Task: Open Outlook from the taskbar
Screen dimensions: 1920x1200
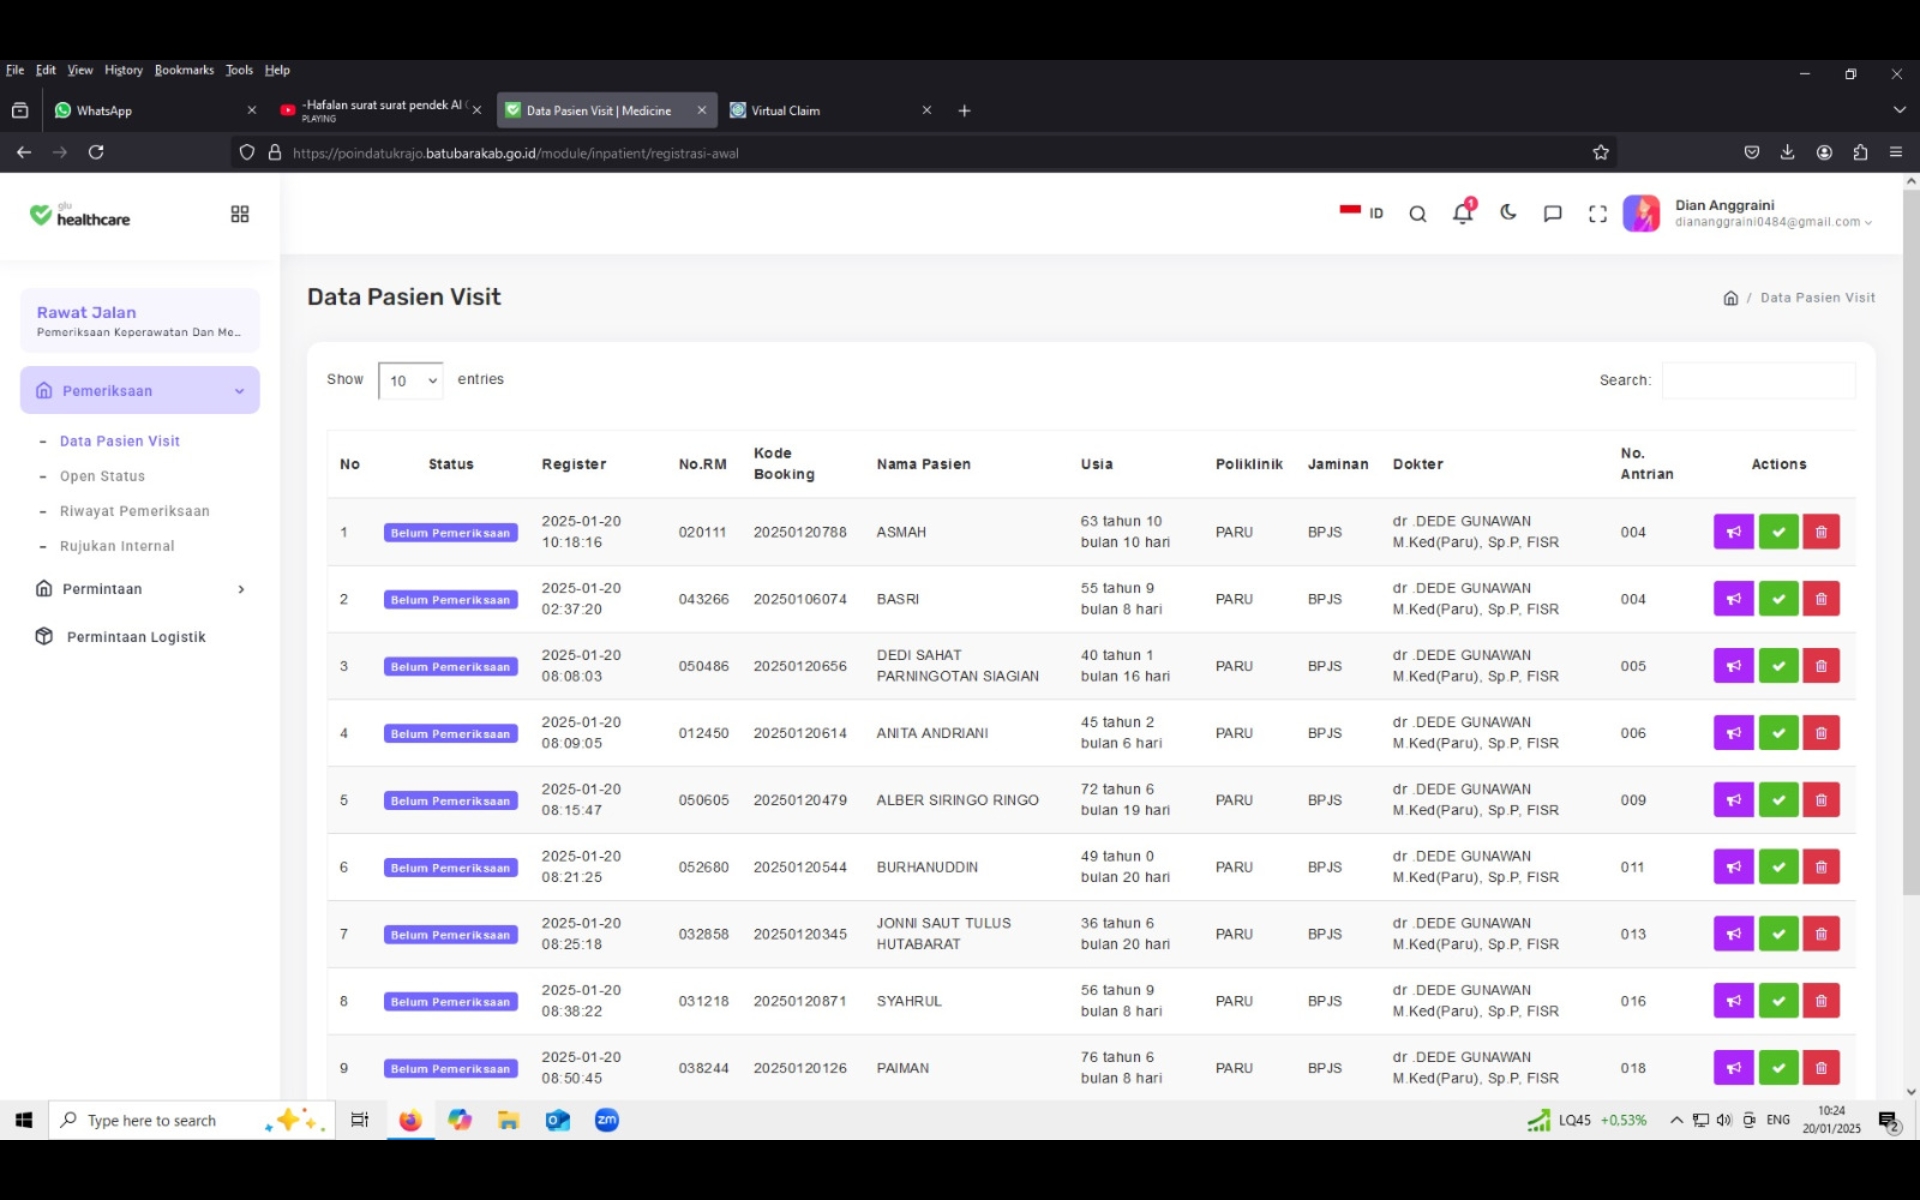Action: (x=557, y=1120)
